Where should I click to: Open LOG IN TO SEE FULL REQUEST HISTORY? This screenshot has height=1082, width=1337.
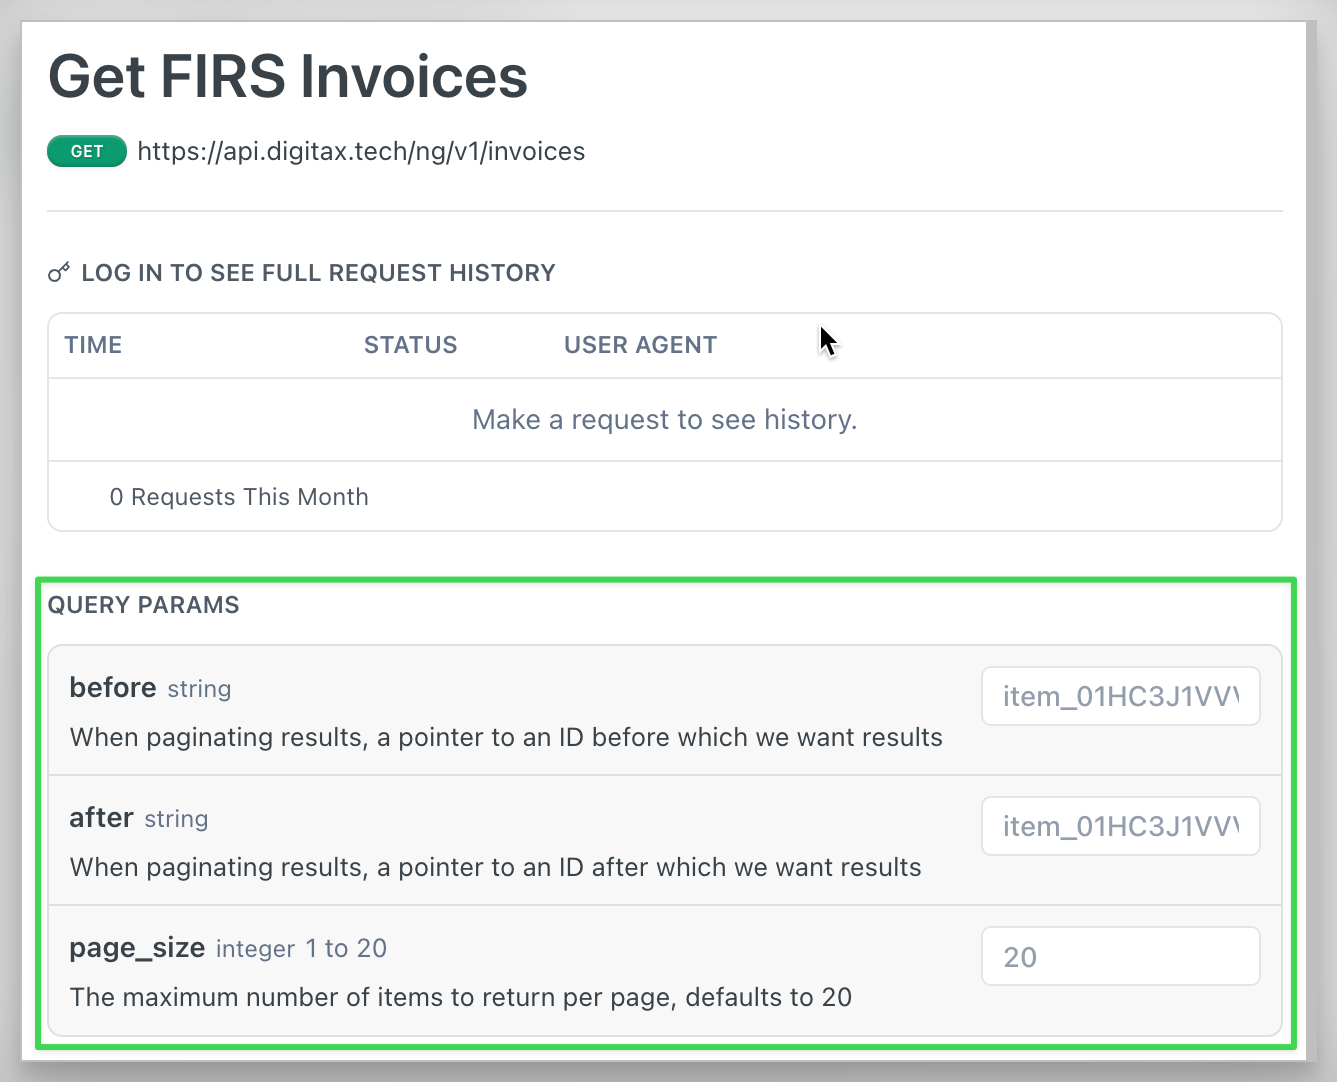[x=318, y=273]
